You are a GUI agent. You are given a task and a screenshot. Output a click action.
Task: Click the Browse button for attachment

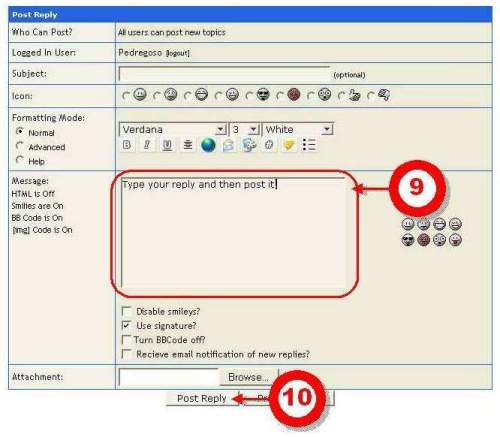pos(248,377)
